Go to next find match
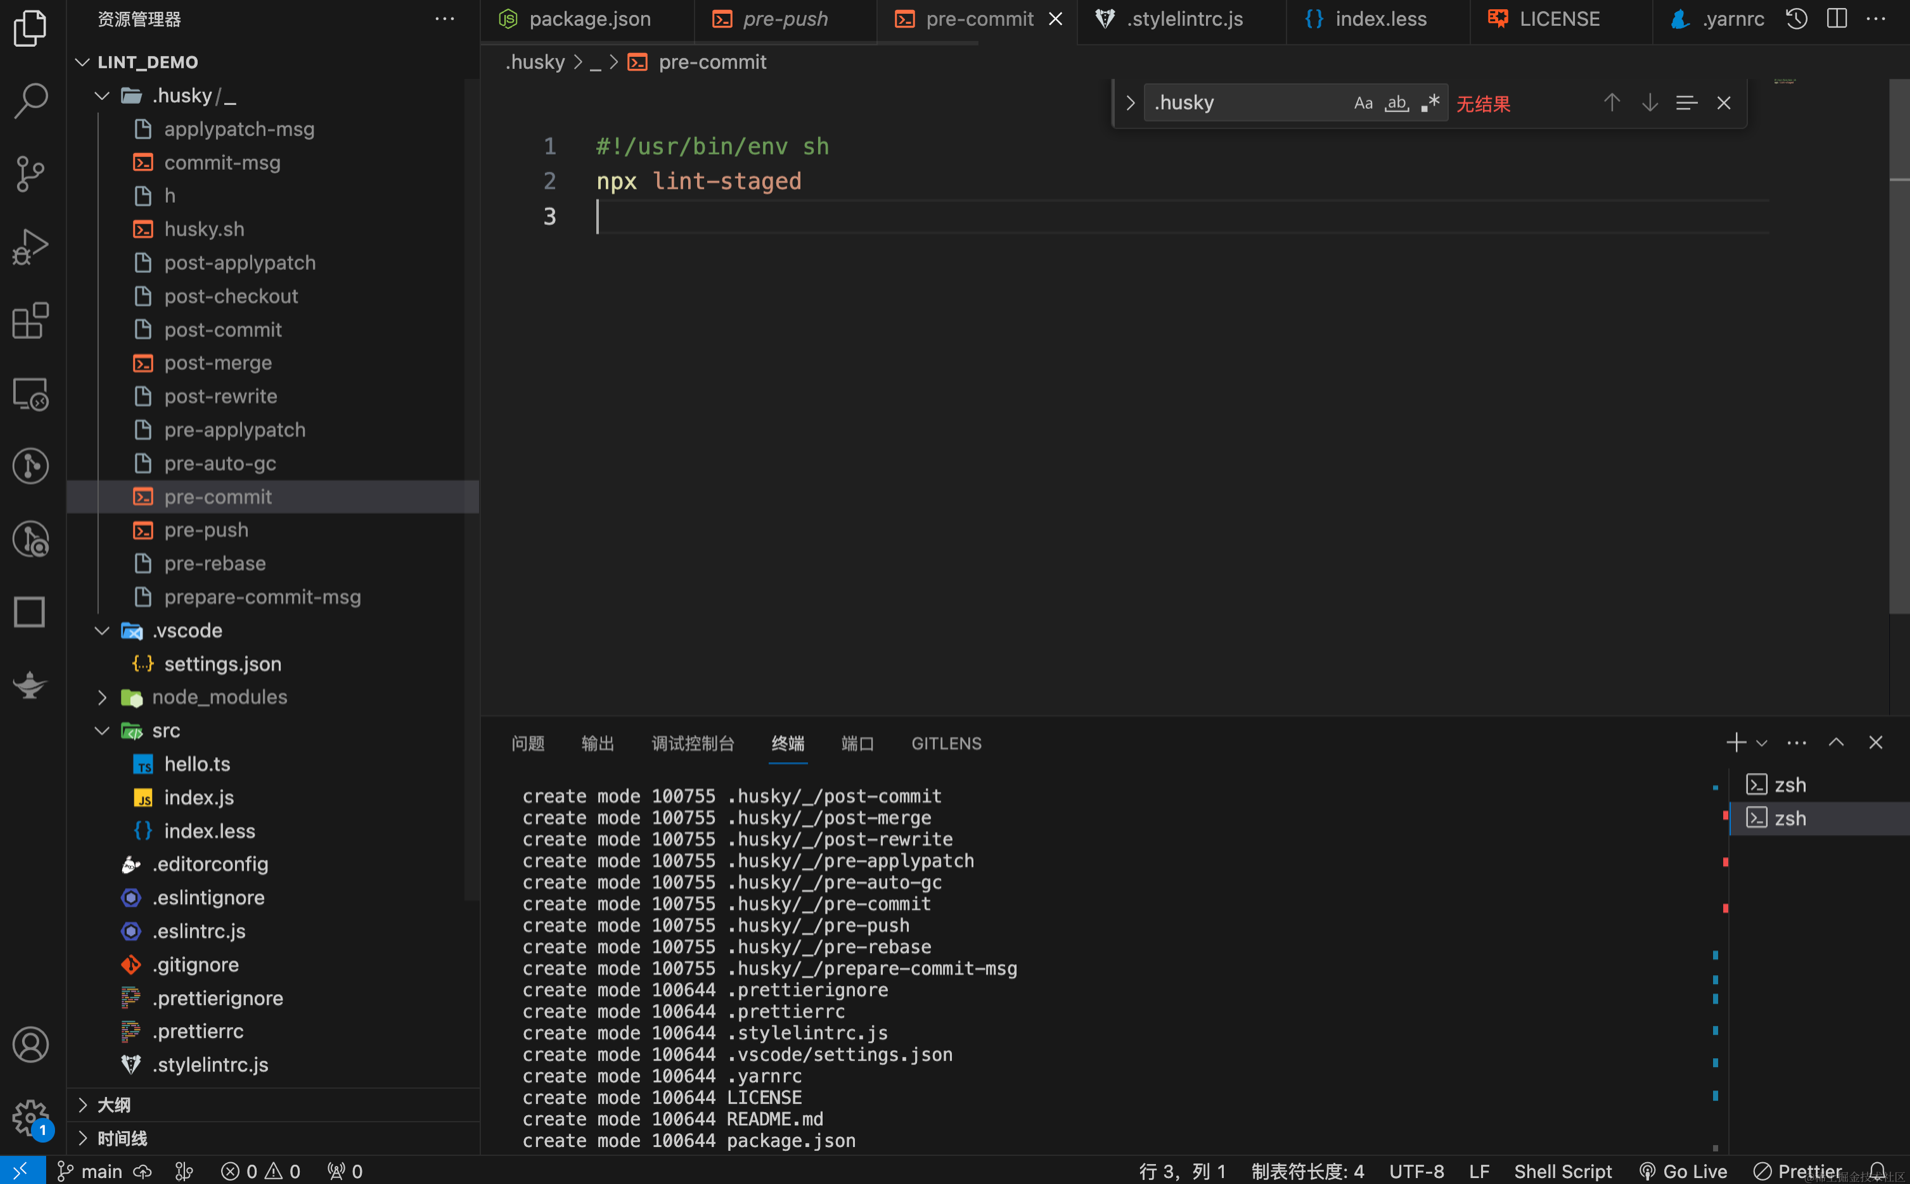This screenshot has width=1910, height=1184. 1650,103
